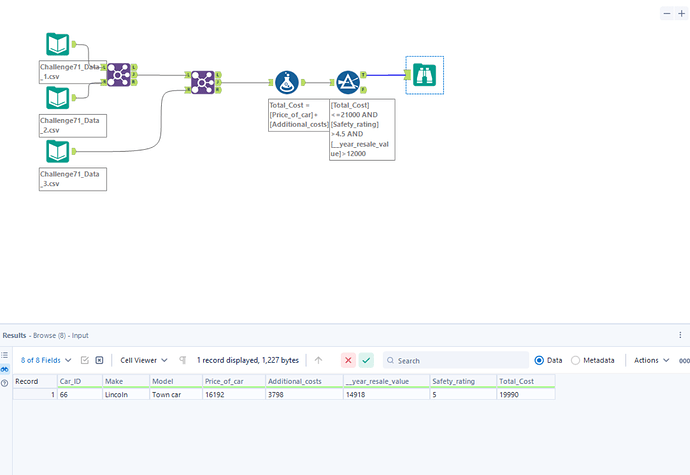Click the first Join tool J output anchor
Image resolution: width=690 pixels, height=475 pixels.
point(134,74)
